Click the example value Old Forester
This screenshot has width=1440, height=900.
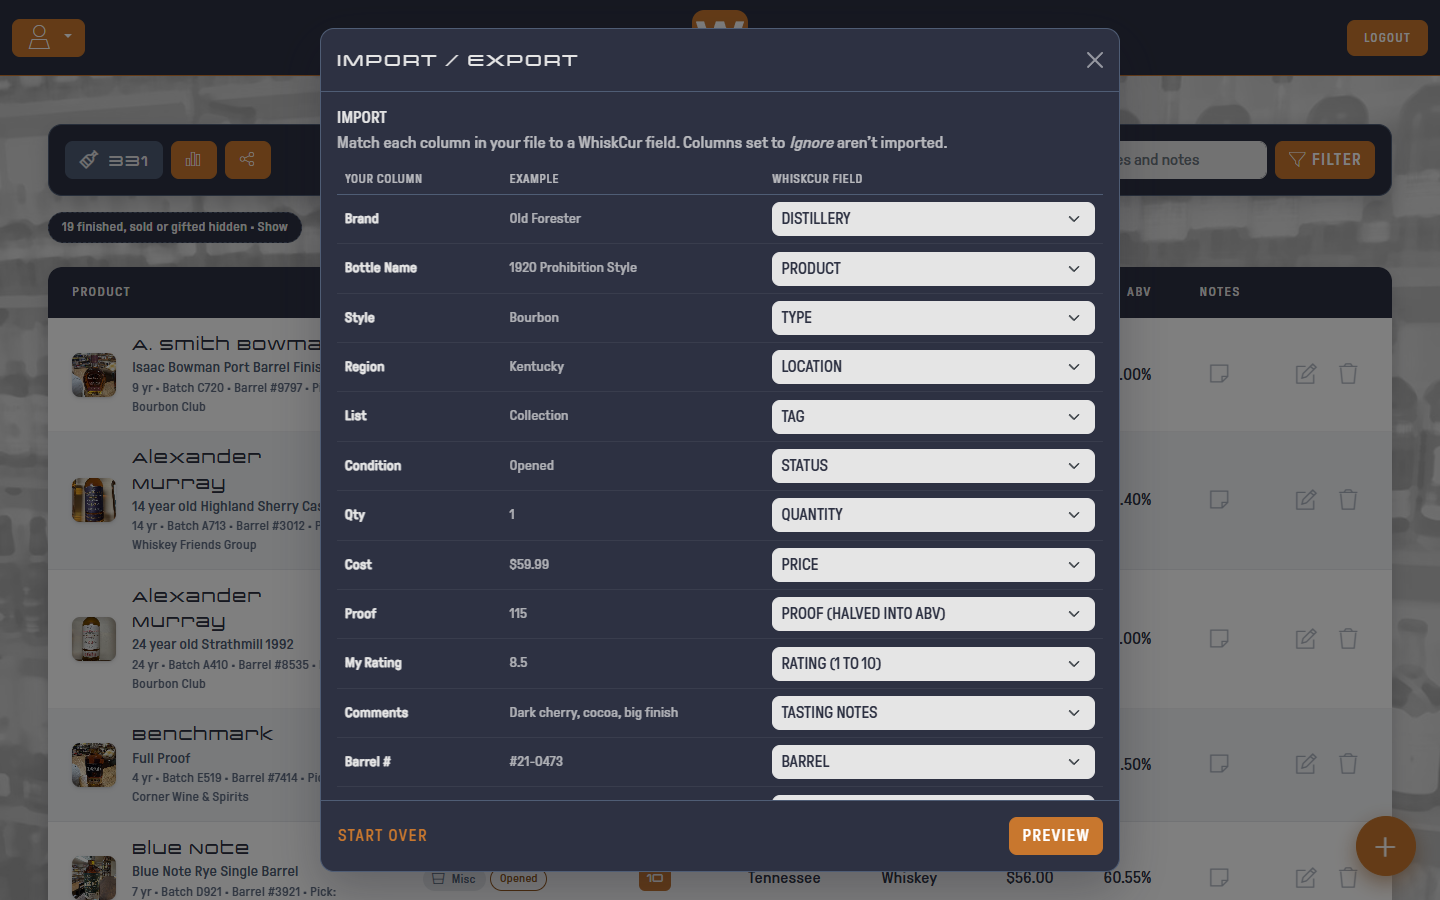tap(545, 218)
